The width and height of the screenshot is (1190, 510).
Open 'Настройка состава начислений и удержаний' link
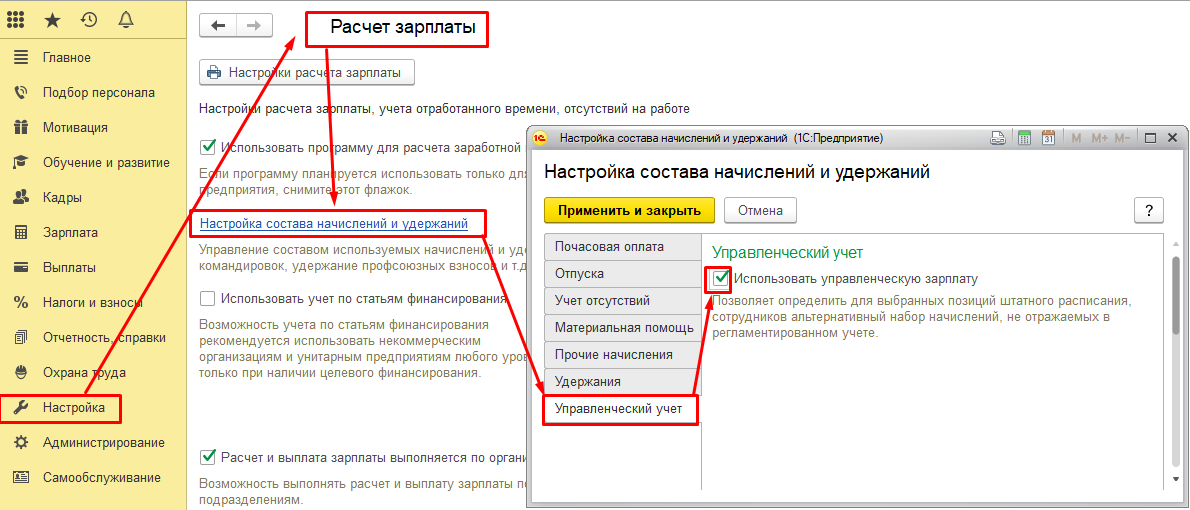click(334, 222)
